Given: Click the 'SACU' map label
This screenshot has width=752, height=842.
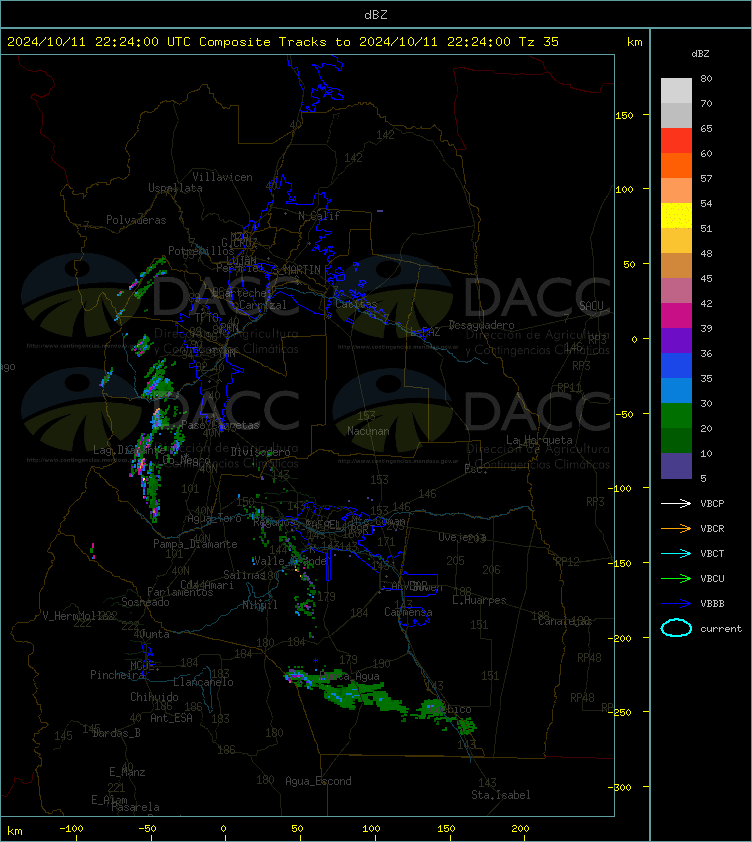Looking at the screenshot, I should point(591,306).
